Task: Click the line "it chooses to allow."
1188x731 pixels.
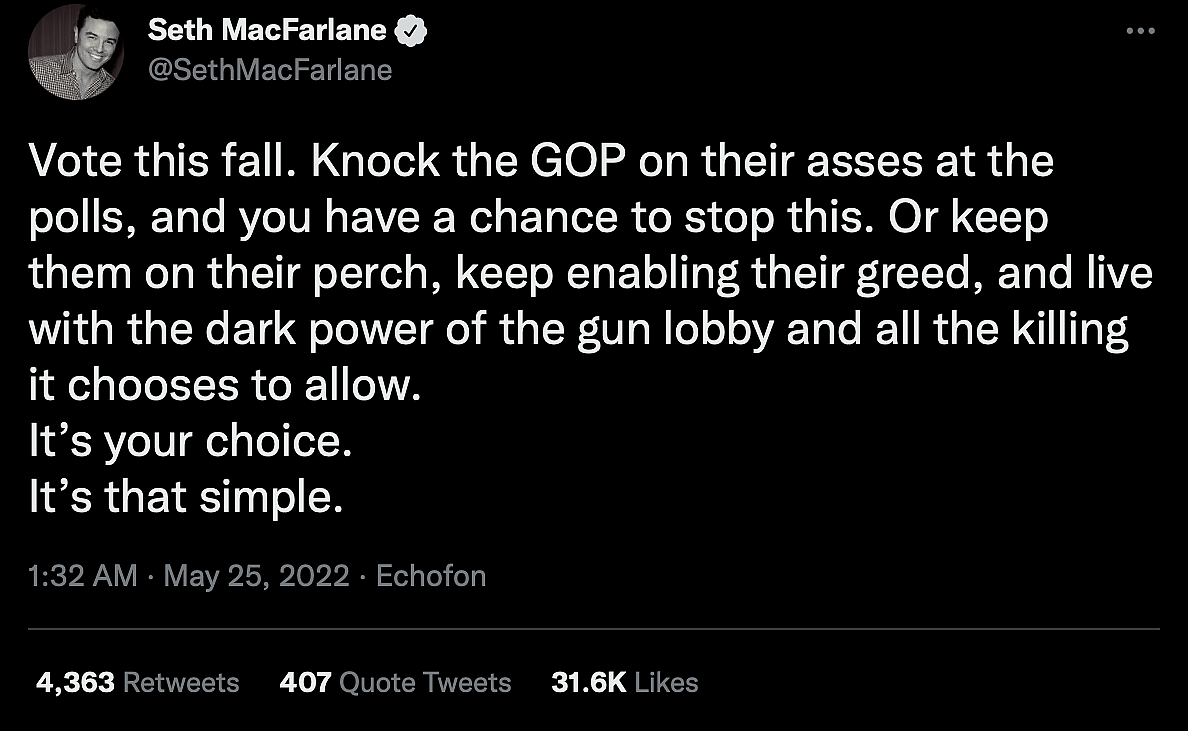Action: tap(221, 386)
